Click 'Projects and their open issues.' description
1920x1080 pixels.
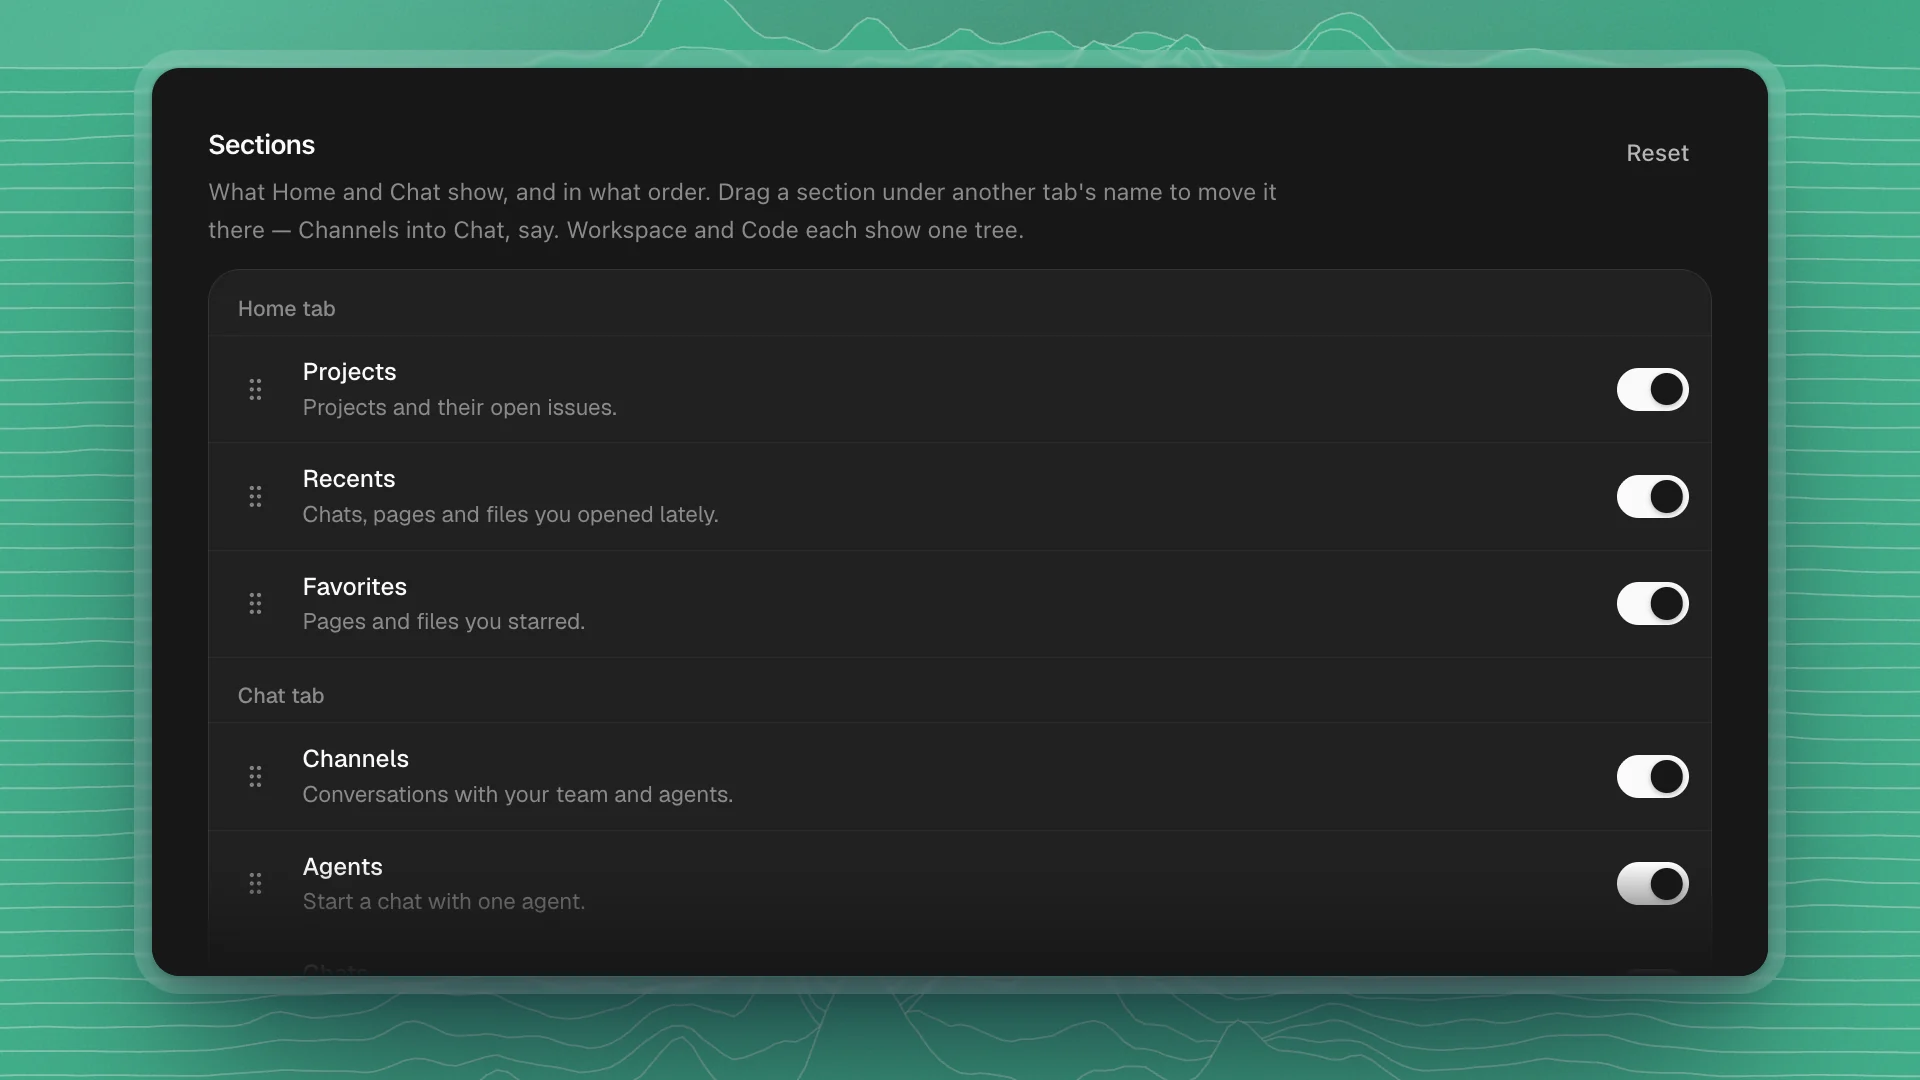460,408
